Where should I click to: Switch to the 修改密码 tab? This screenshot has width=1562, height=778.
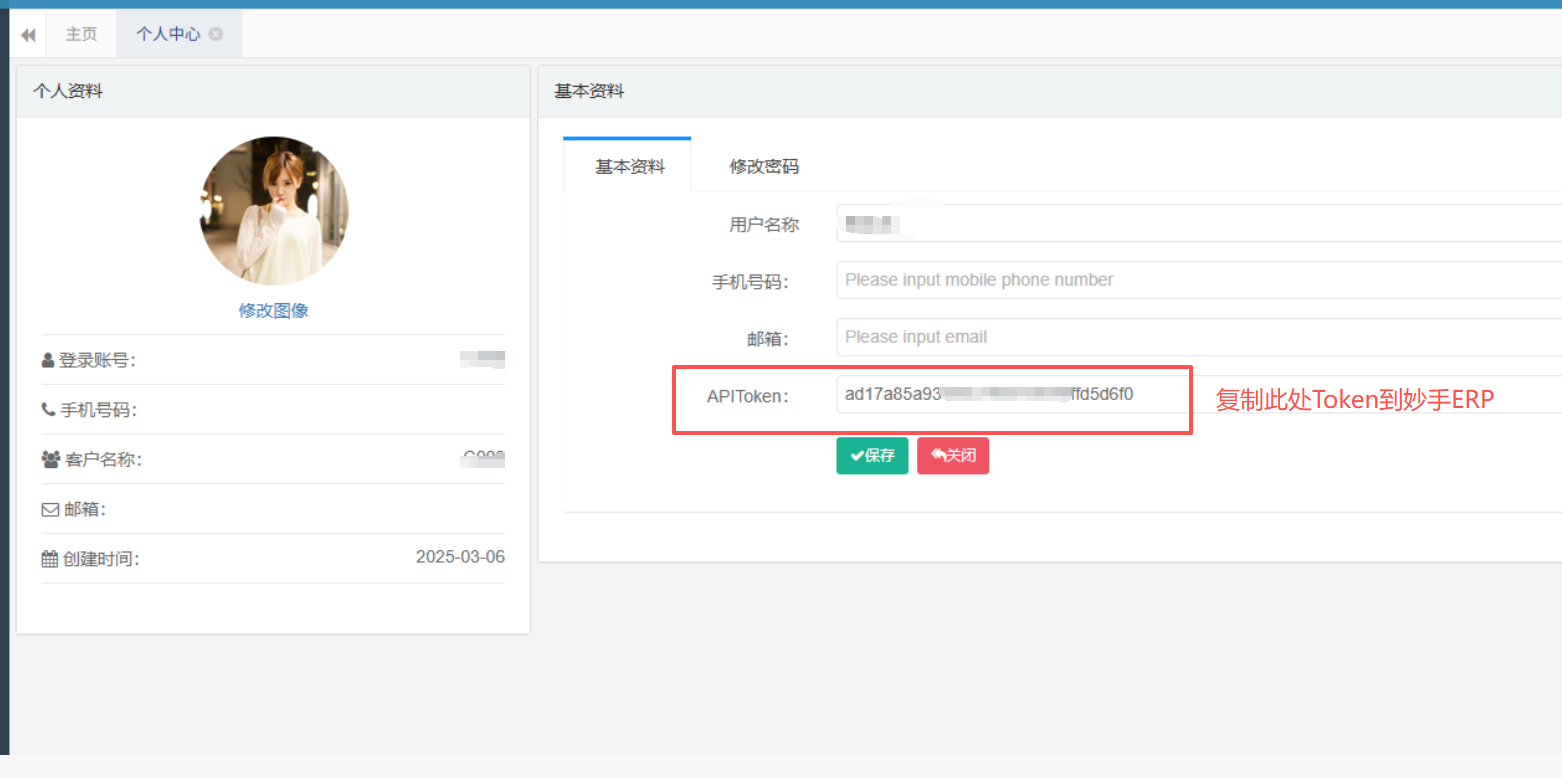coord(764,167)
